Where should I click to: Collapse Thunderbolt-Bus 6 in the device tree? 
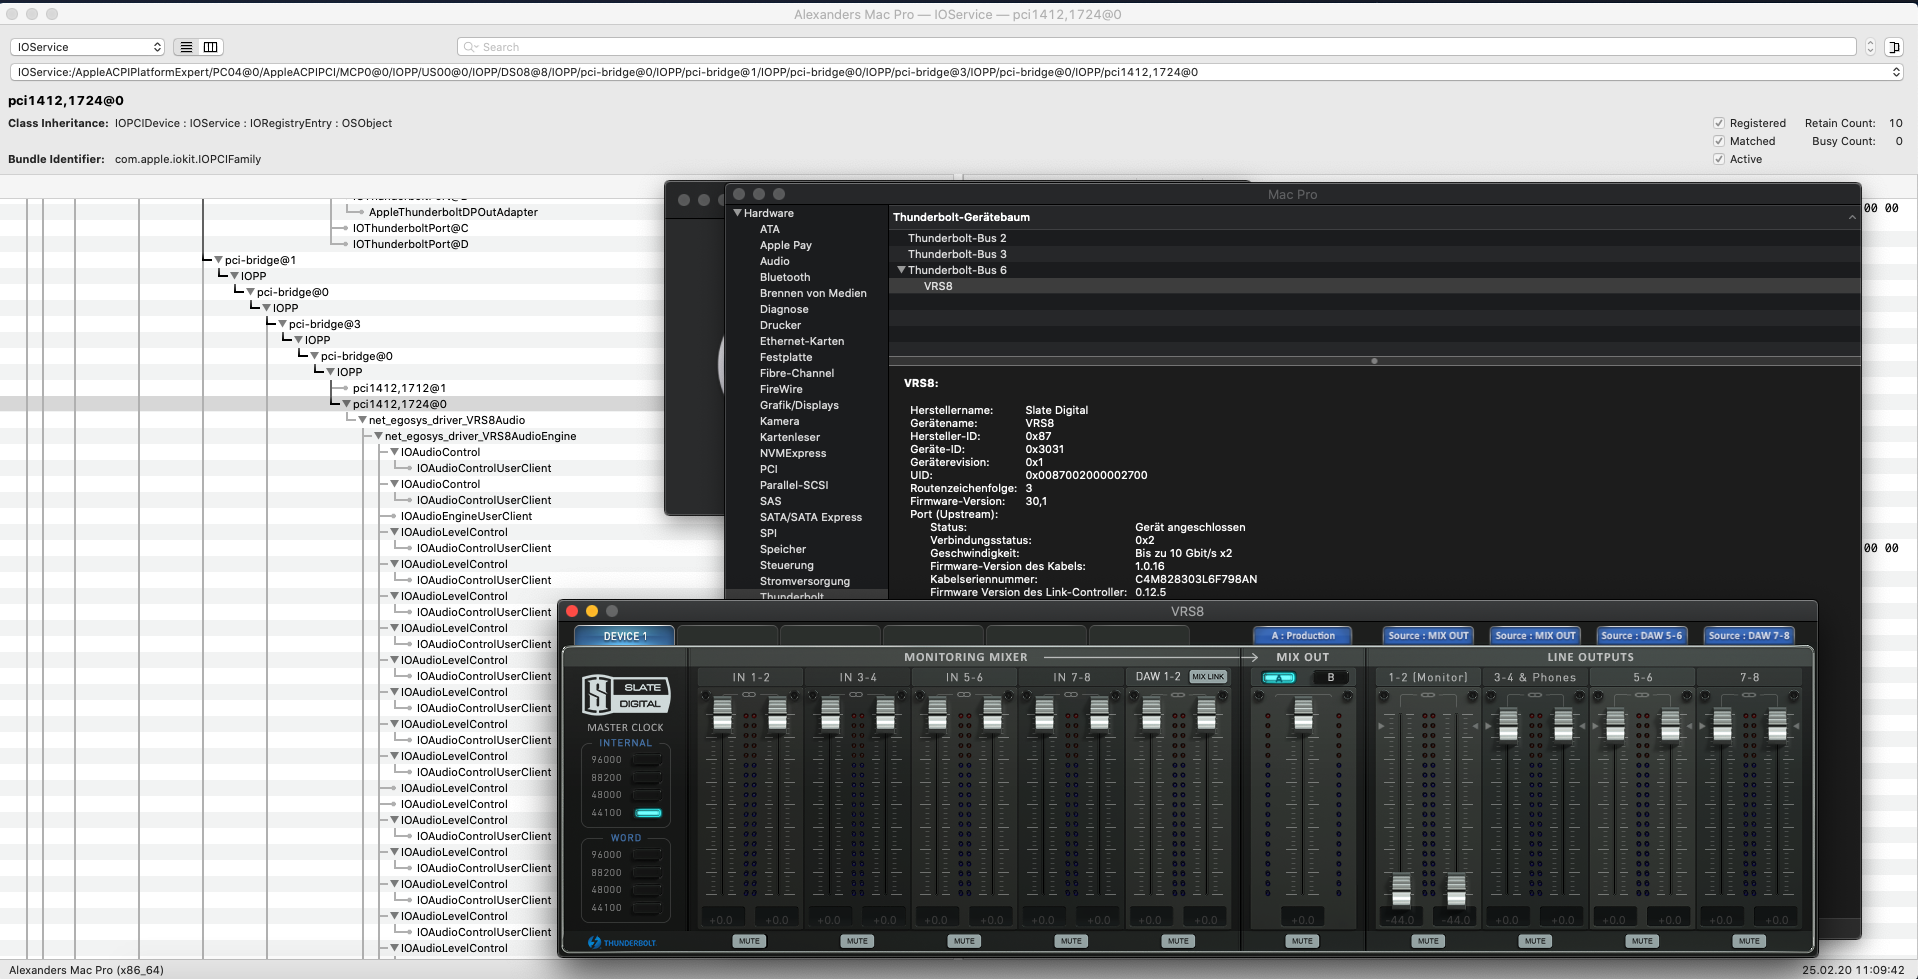pos(901,270)
